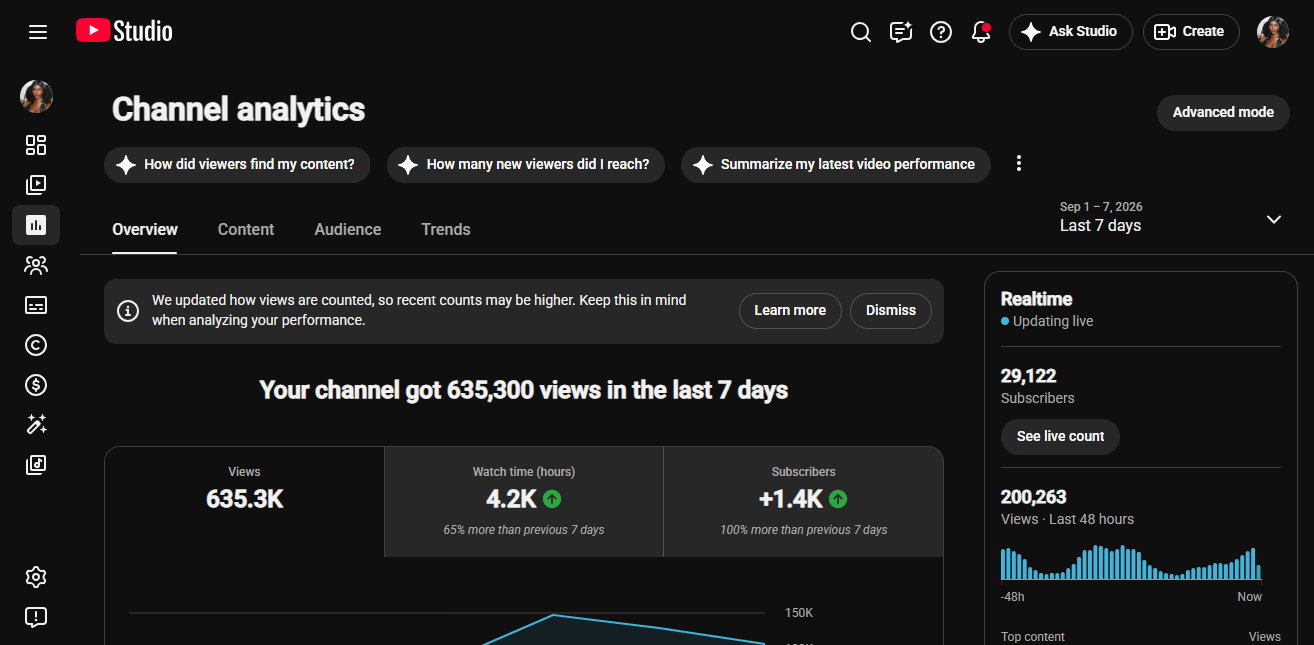Dismiss the views counting notice
The height and width of the screenshot is (645, 1314).
click(x=891, y=311)
